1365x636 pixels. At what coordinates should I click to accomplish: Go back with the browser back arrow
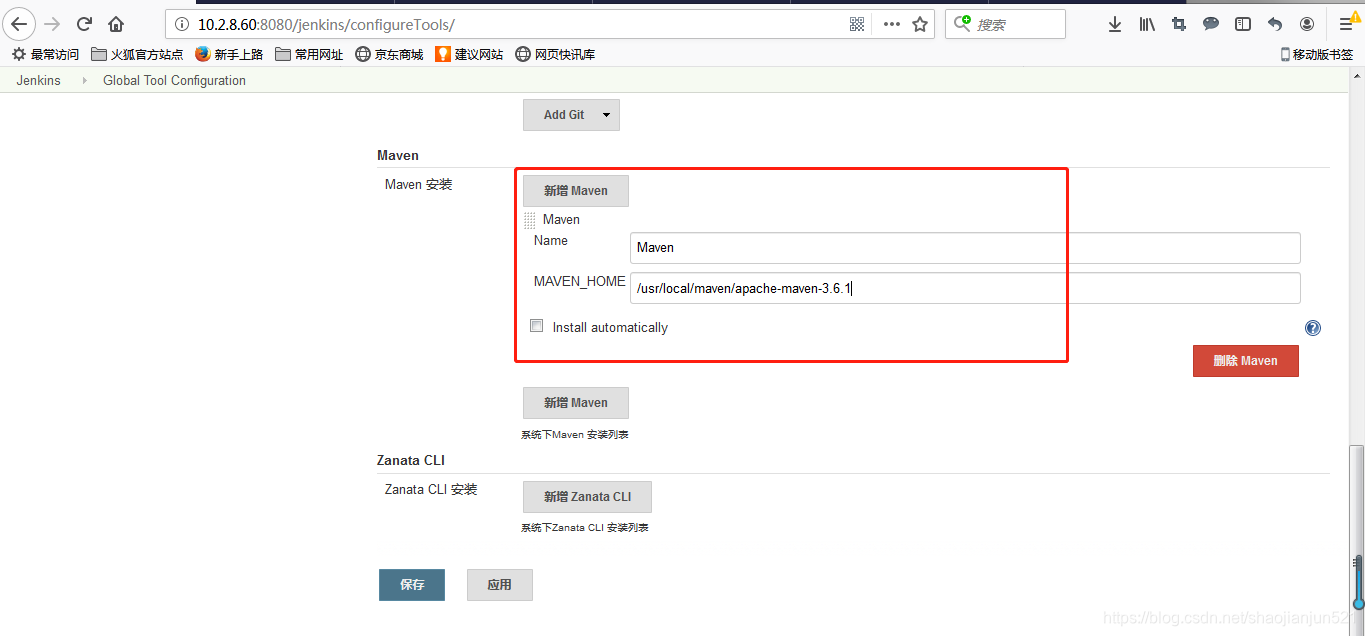point(19,24)
